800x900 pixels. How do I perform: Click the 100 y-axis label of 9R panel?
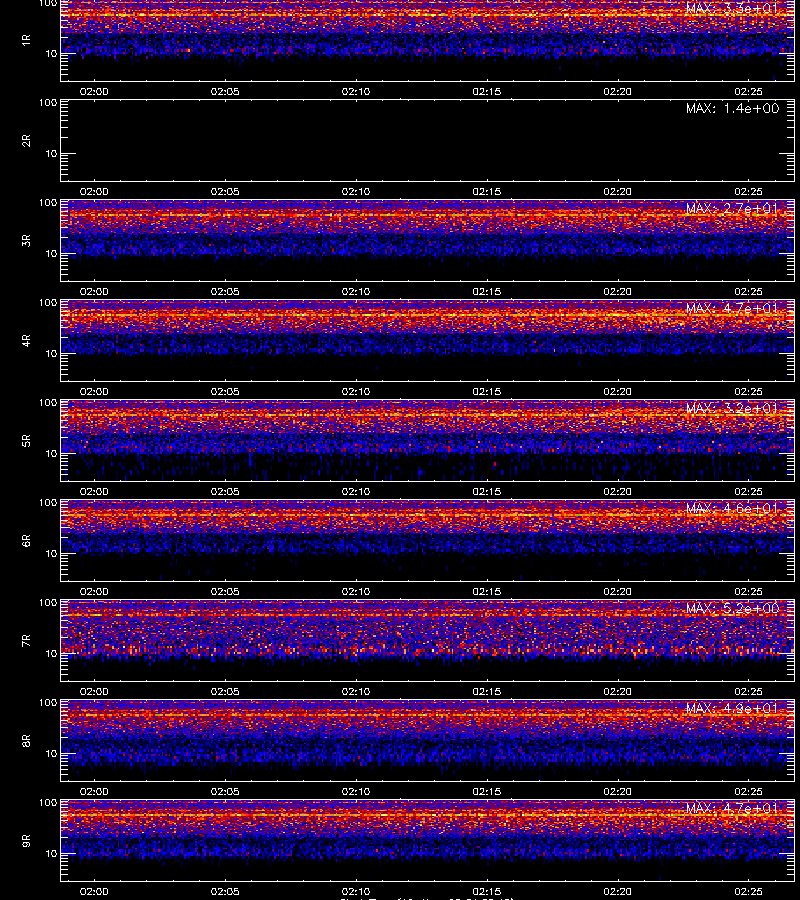click(48, 802)
